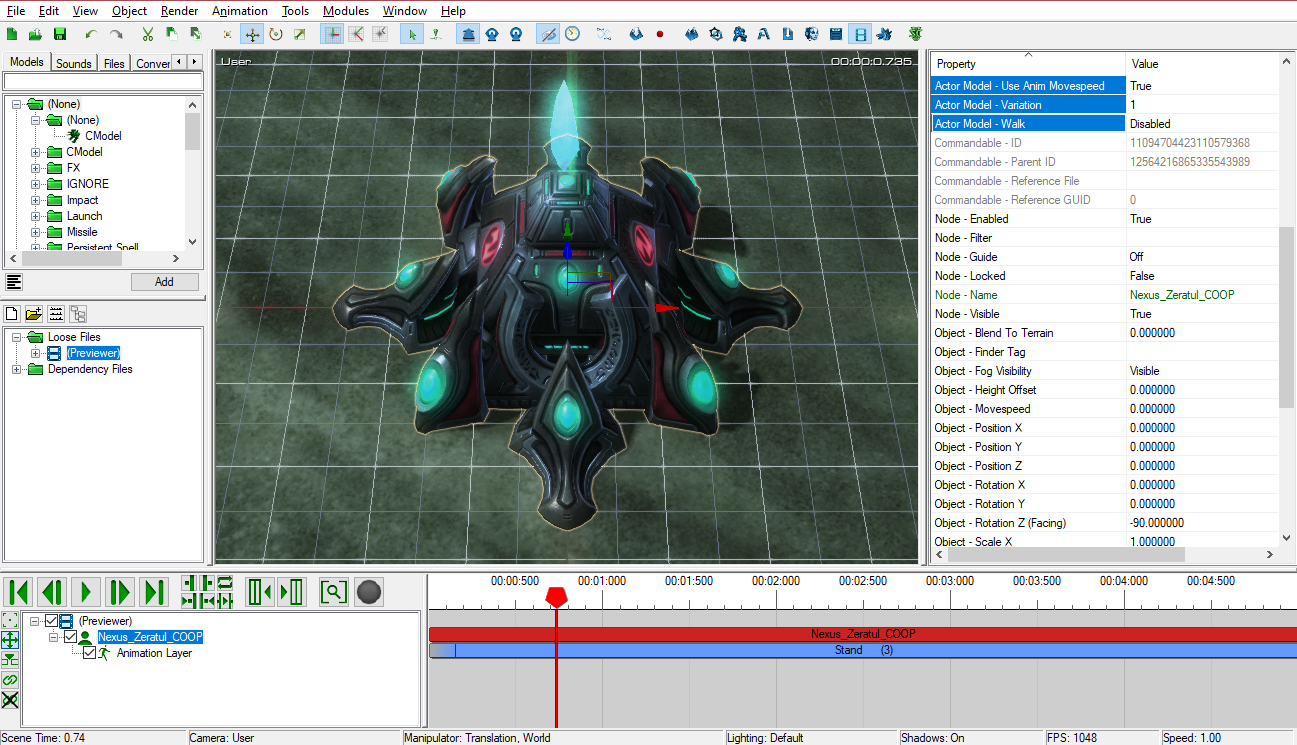Toggle the Nexus_Zeratul_COOP checkbox
This screenshot has height=745, width=1297.
coord(70,637)
